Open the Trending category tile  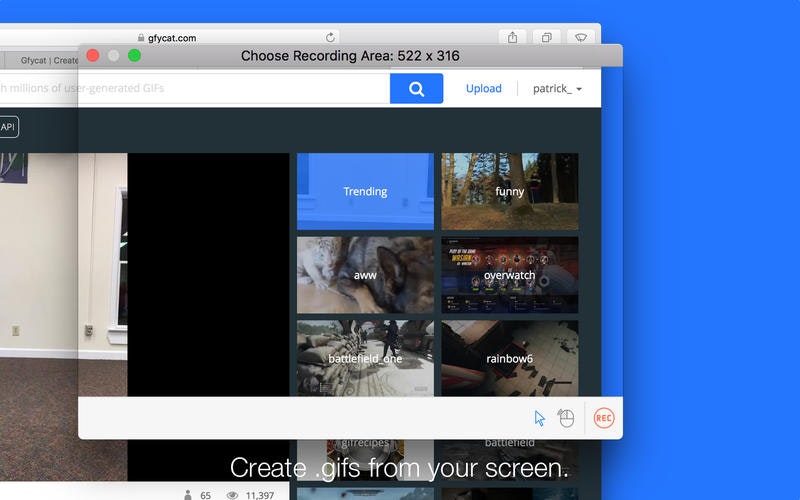(365, 191)
